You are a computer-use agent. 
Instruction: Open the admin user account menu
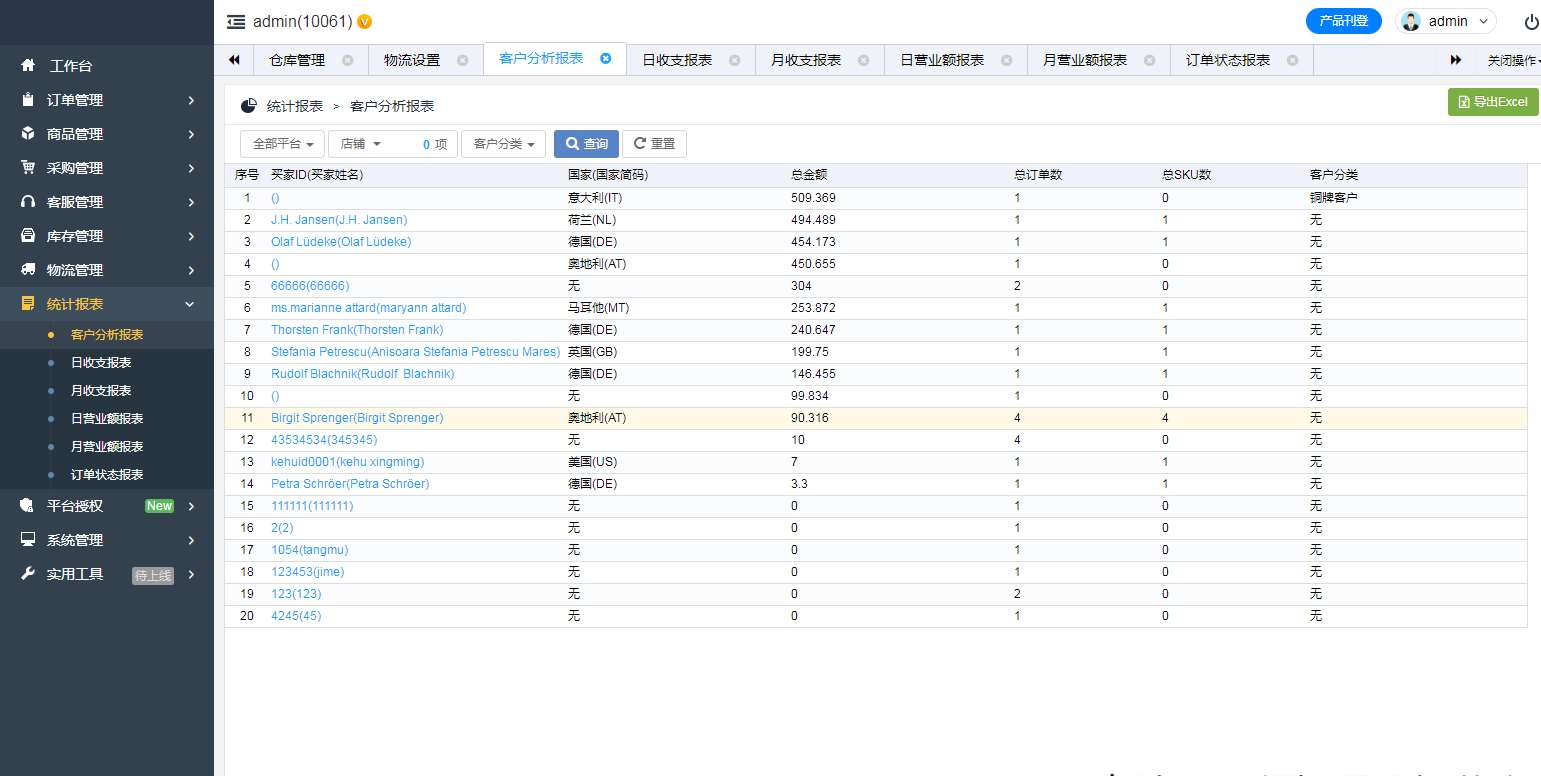pyautogui.click(x=1445, y=21)
